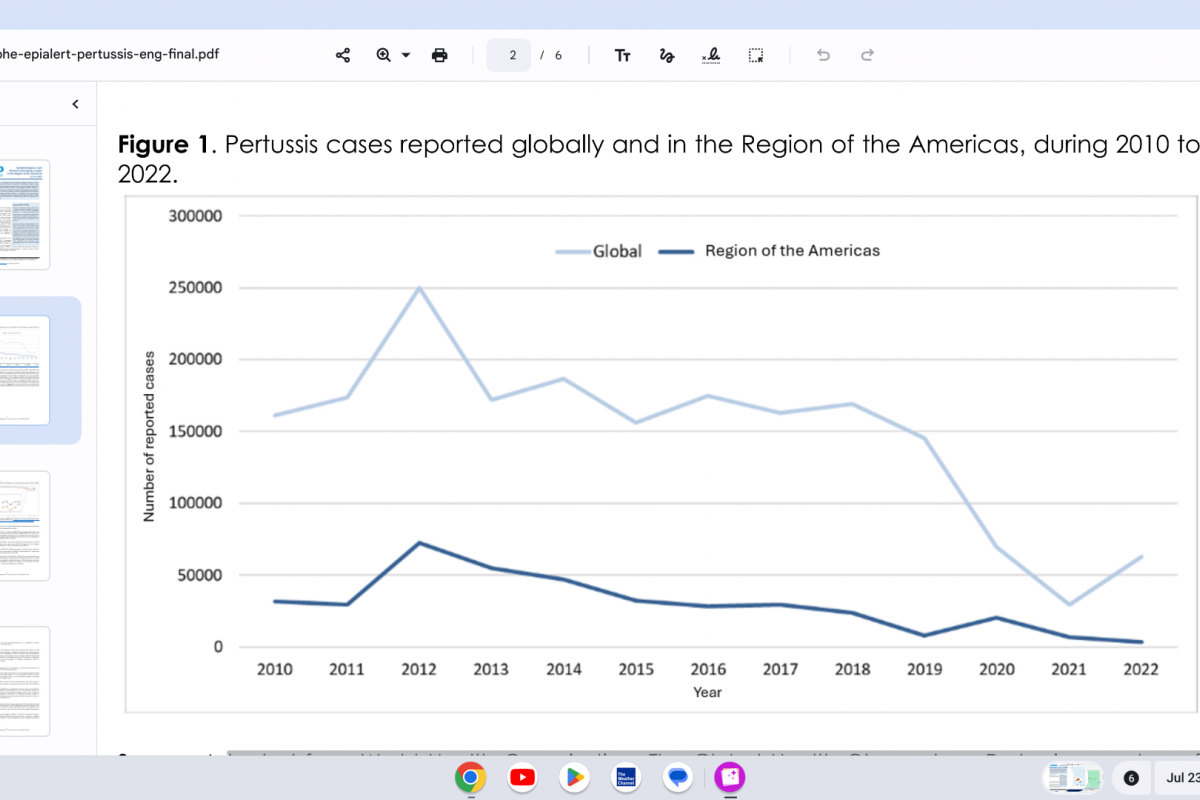Open page 1 thumbnail in sidebar
1200x800 pixels.
pyautogui.click(x=24, y=214)
